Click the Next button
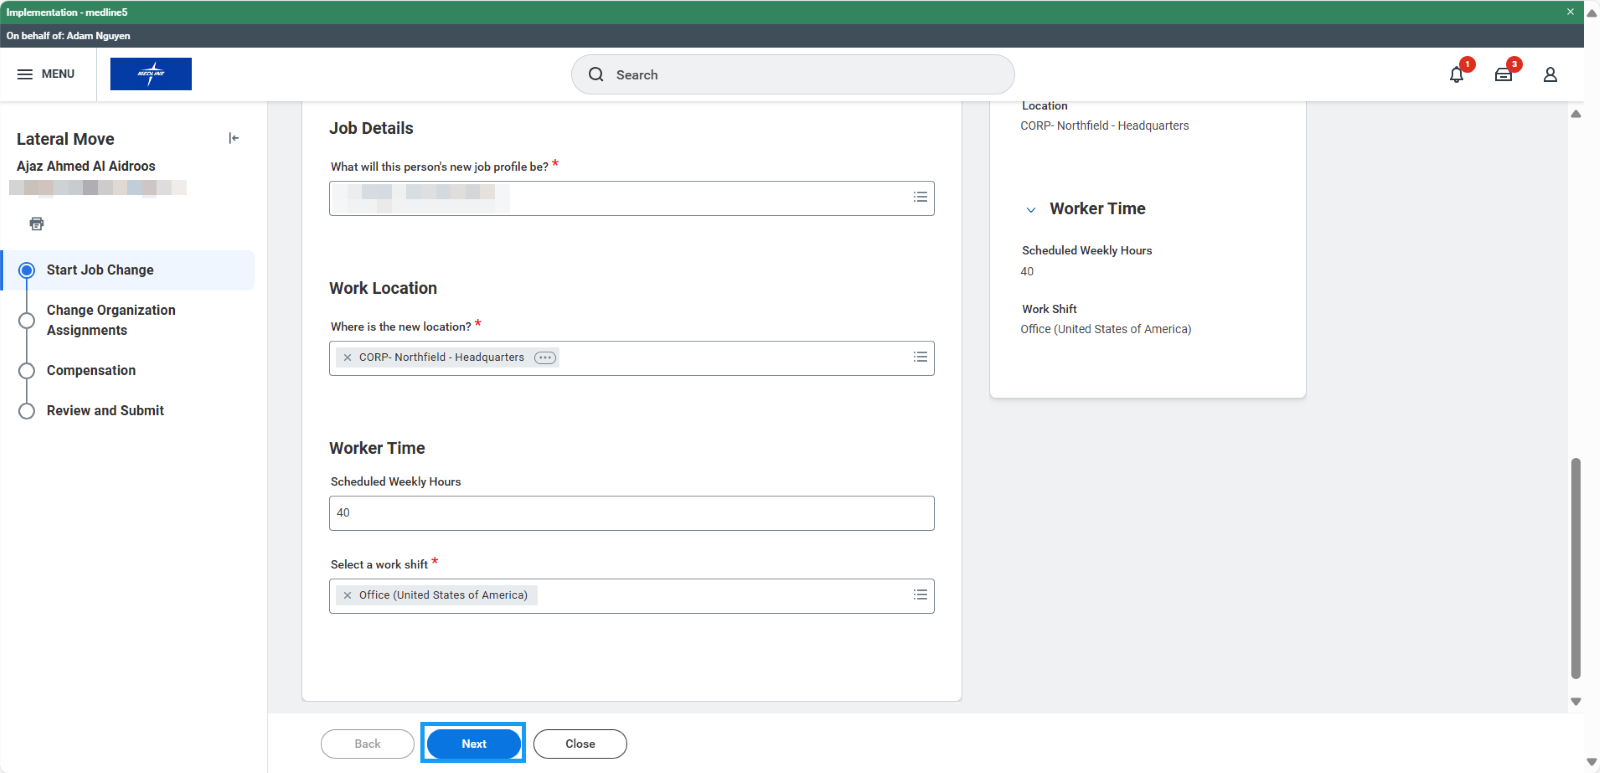Viewport: 1600px width, 773px height. click(474, 744)
